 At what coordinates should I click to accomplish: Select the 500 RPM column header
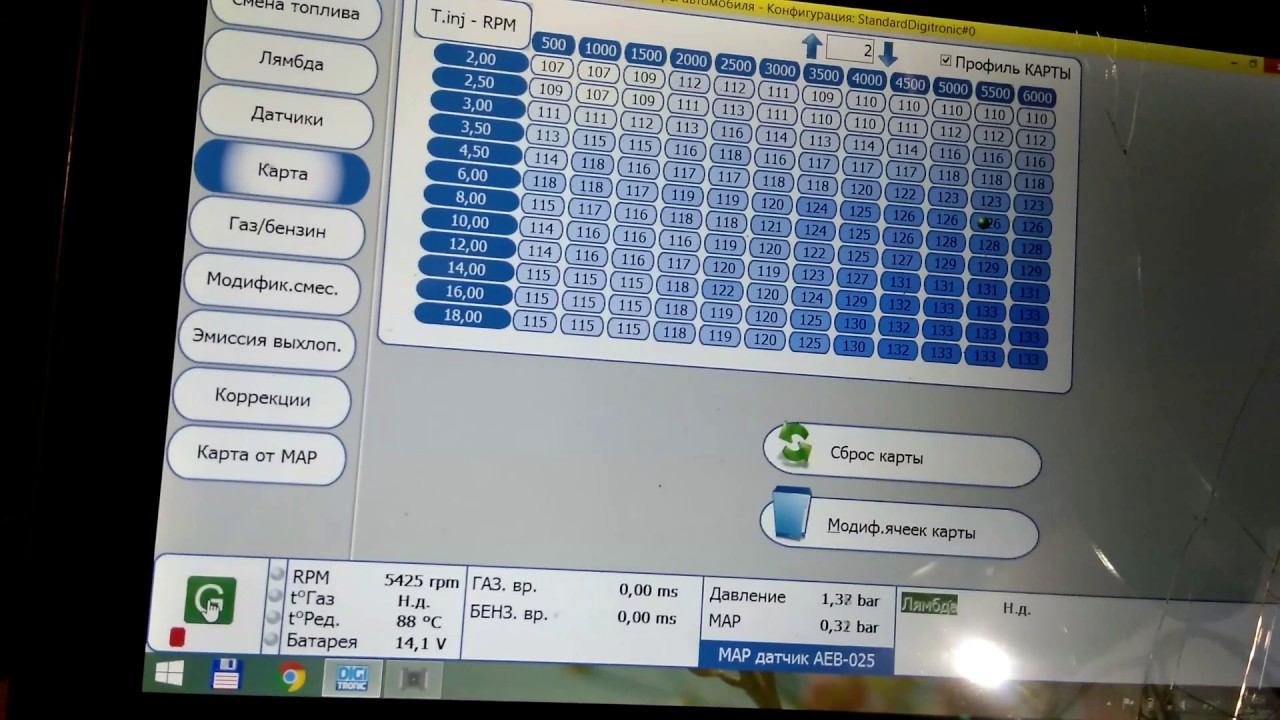[x=554, y=44]
